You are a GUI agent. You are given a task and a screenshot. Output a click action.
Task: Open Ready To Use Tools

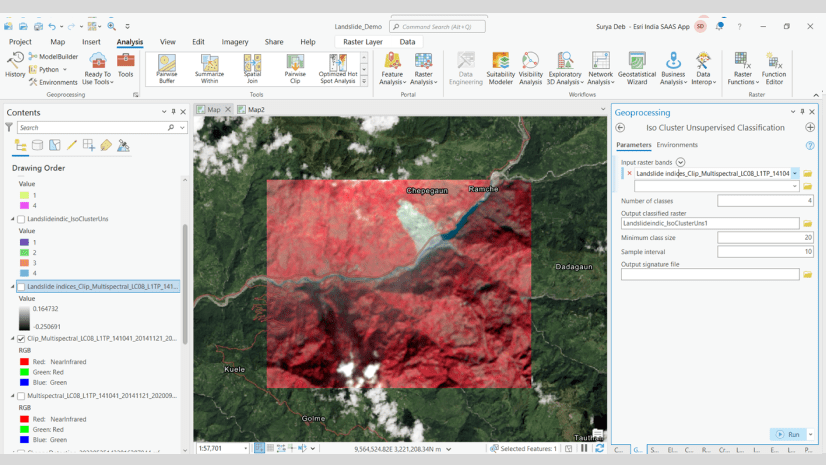97,68
